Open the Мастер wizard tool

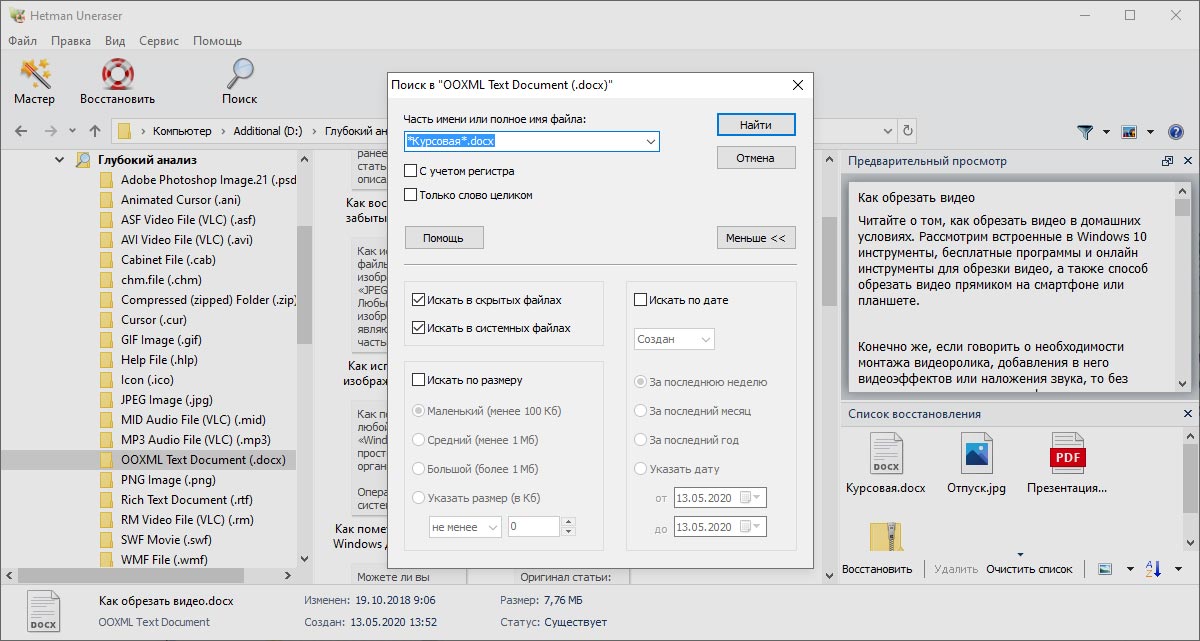[35, 81]
